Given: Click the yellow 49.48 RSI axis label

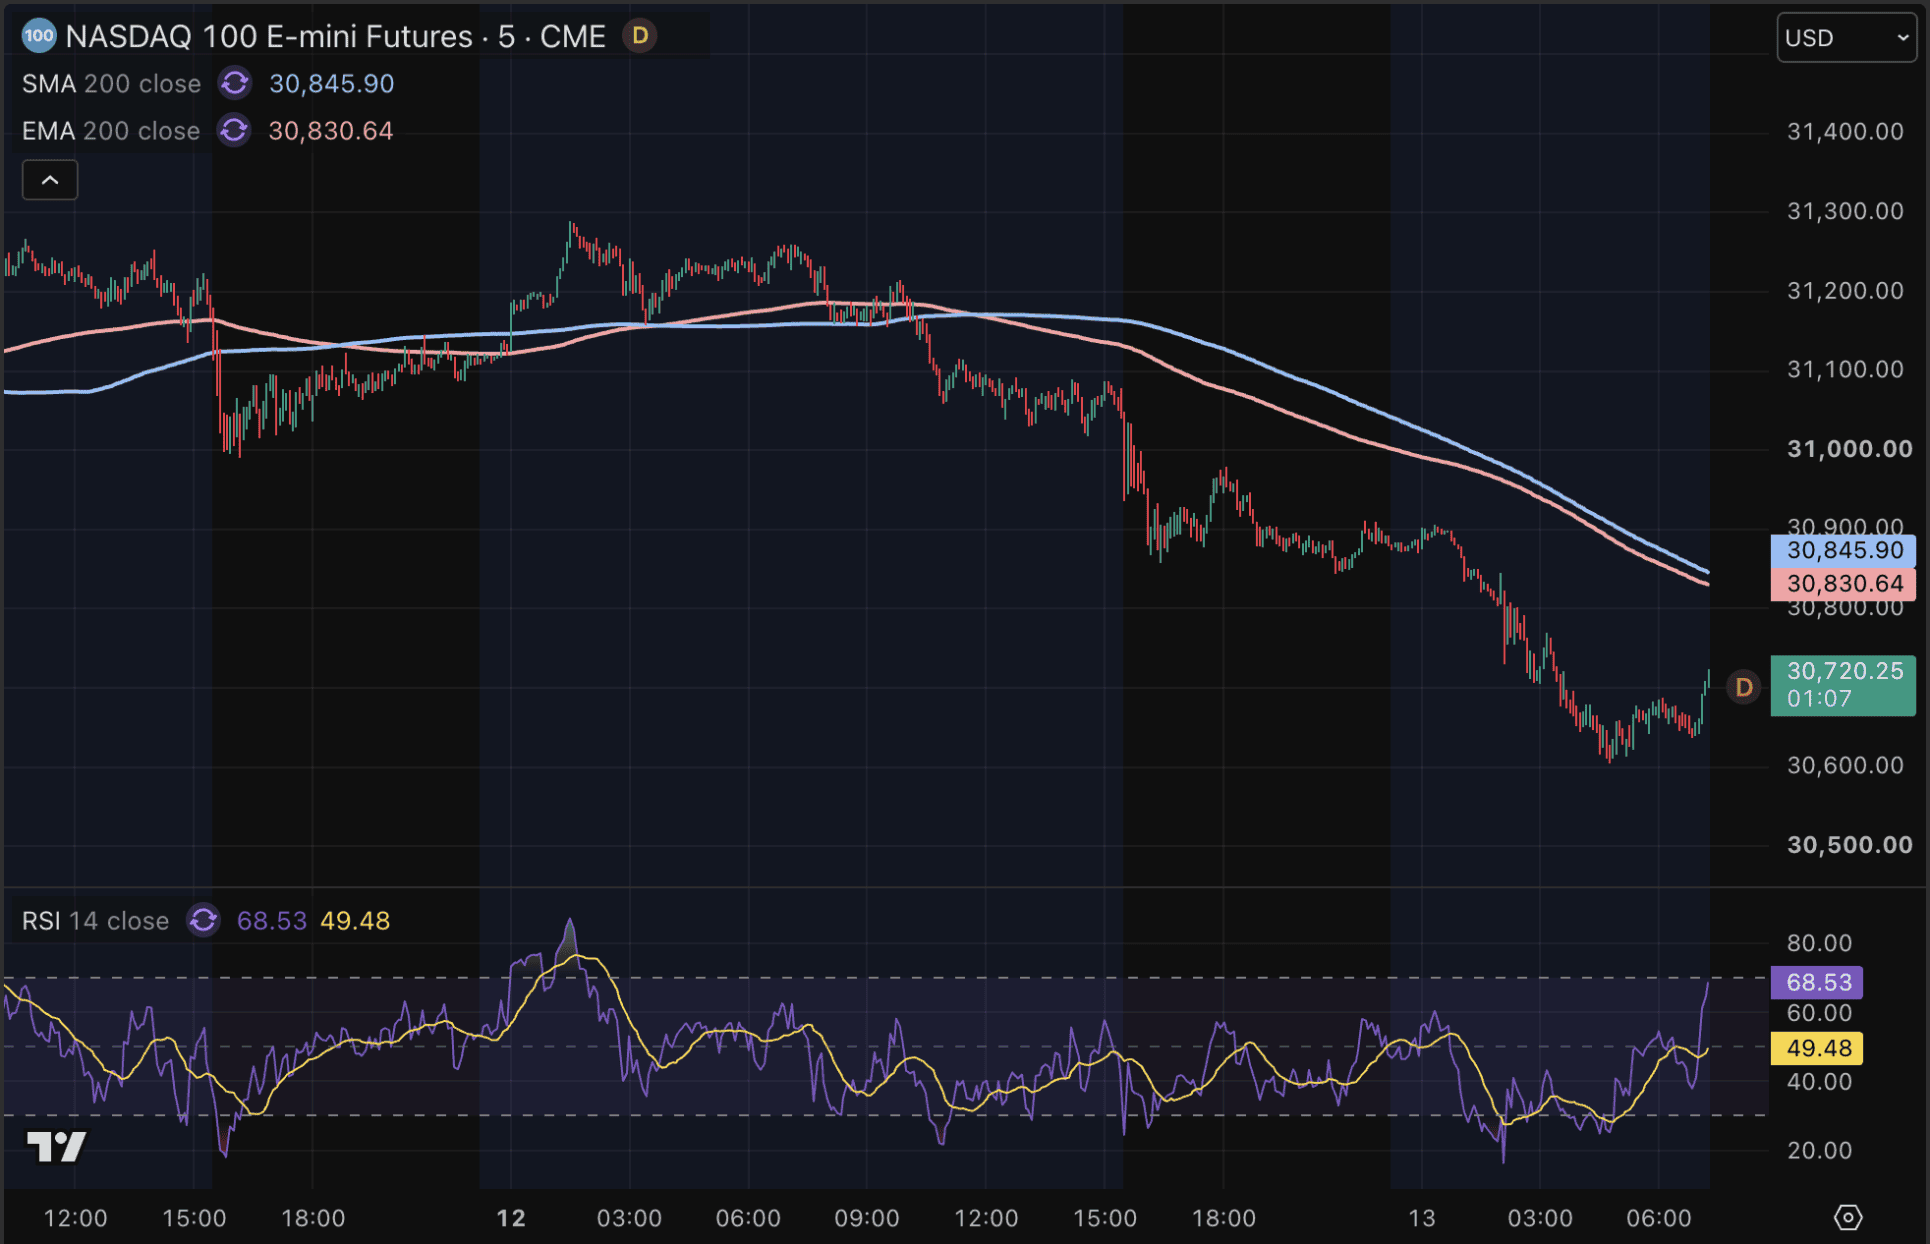Looking at the screenshot, I should pyautogui.click(x=1817, y=1048).
